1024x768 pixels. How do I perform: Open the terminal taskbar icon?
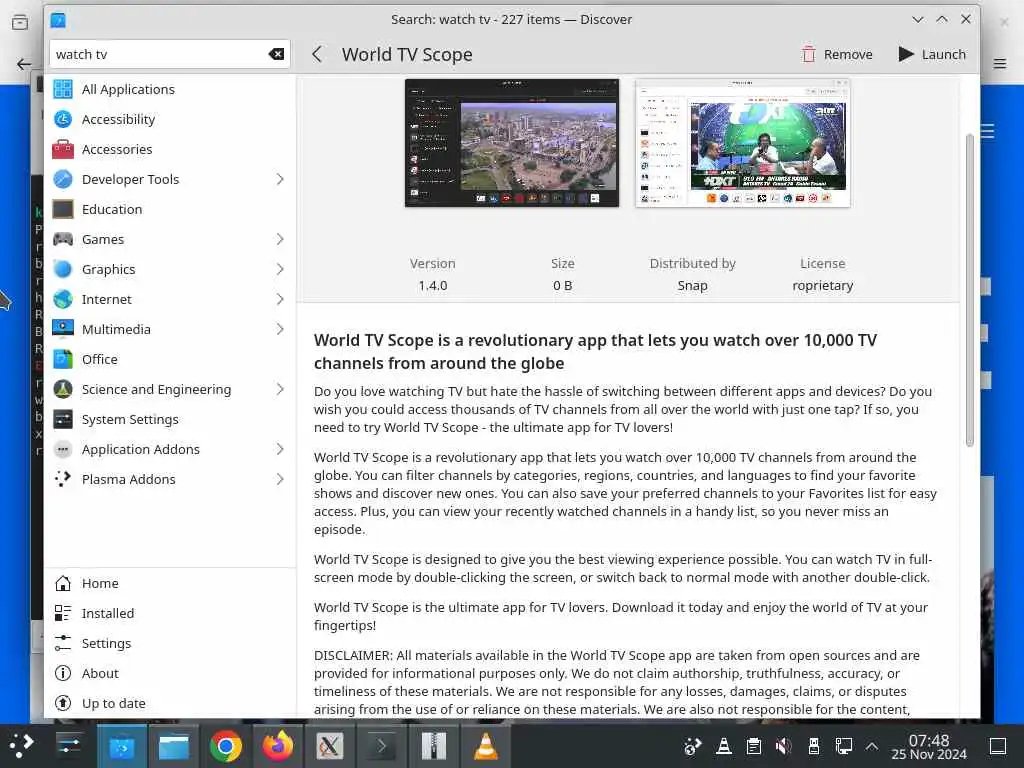point(381,746)
